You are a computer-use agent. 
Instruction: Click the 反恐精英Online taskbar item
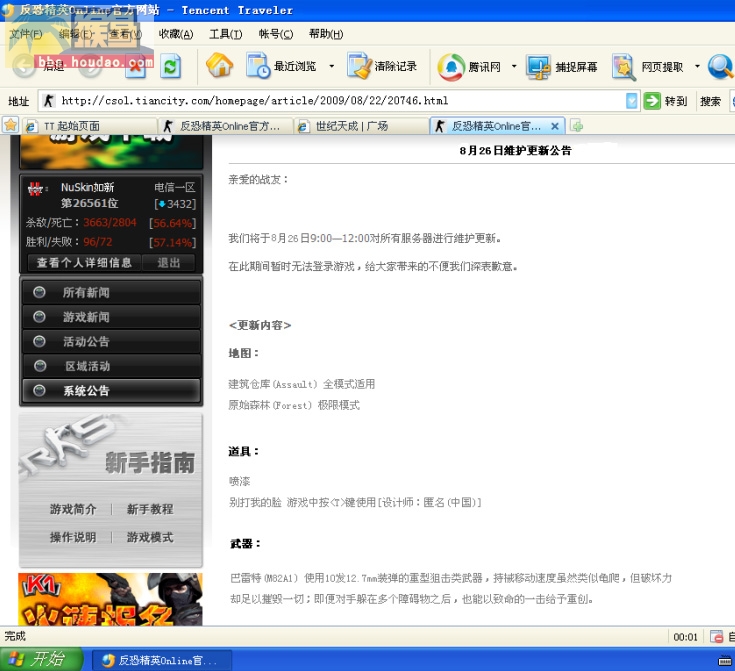161,660
